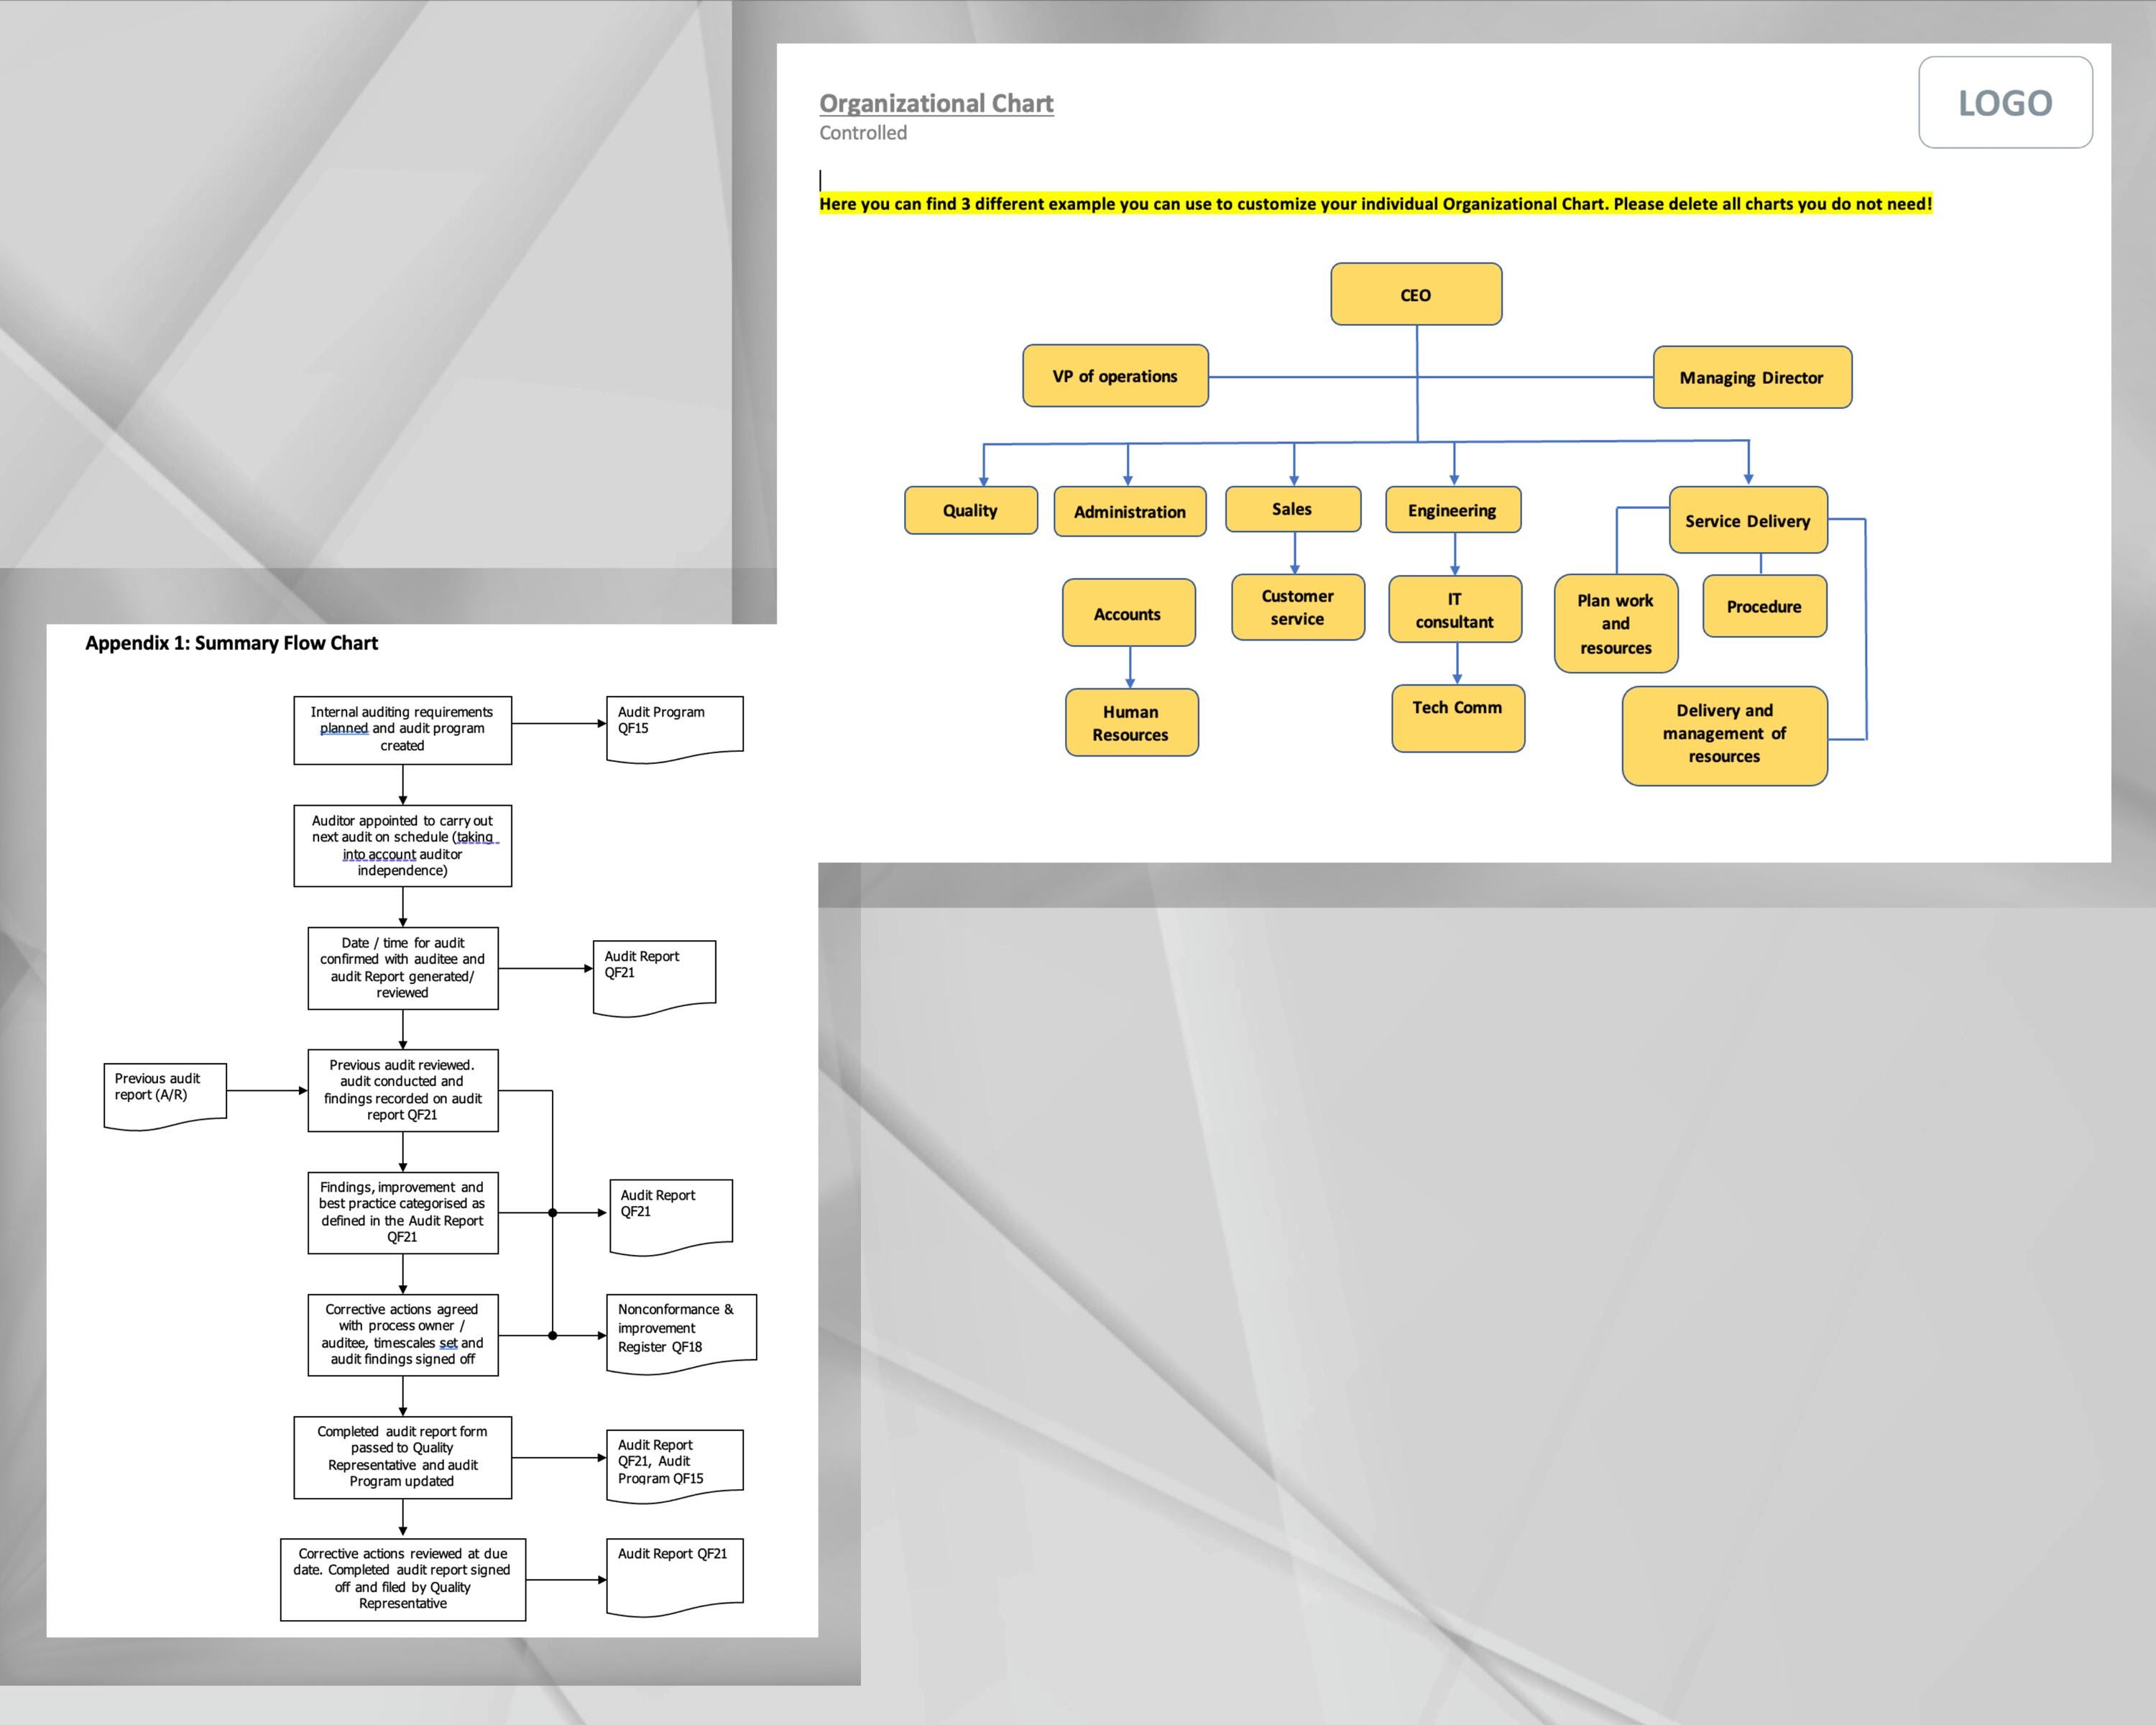Click the Service Delivery box
The width and height of the screenshot is (2156, 1725).
[x=1748, y=521]
